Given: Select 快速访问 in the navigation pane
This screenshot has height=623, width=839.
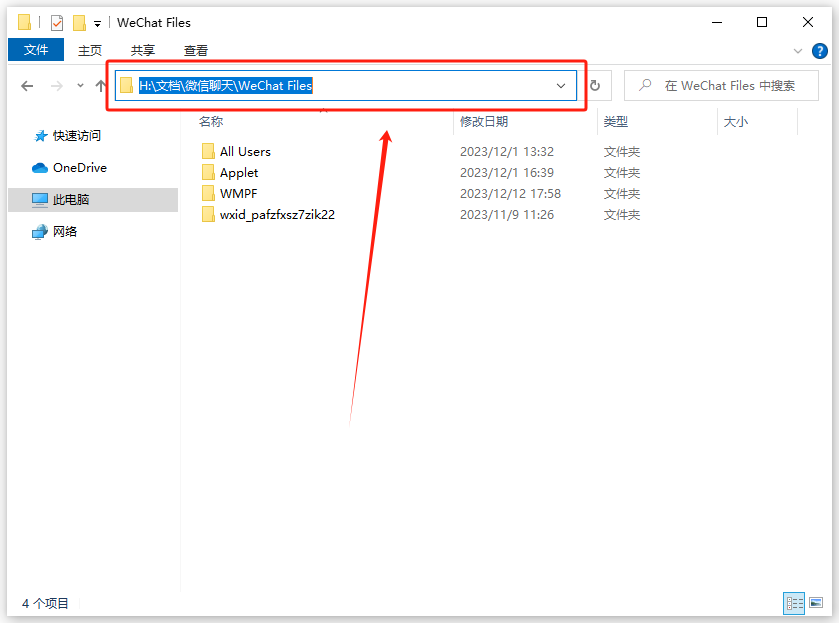Looking at the screenshot, I should tap(77, 135).
